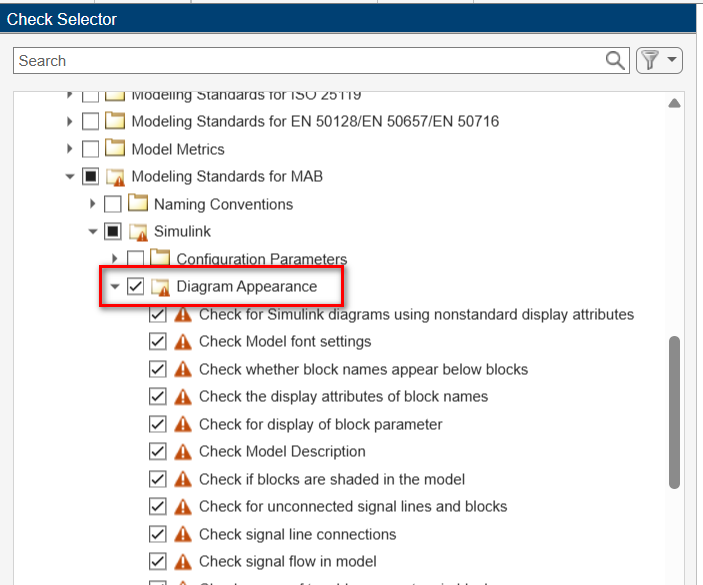Check the Naming Conventions checkbox
703x585 pixels.
point(113,204)
